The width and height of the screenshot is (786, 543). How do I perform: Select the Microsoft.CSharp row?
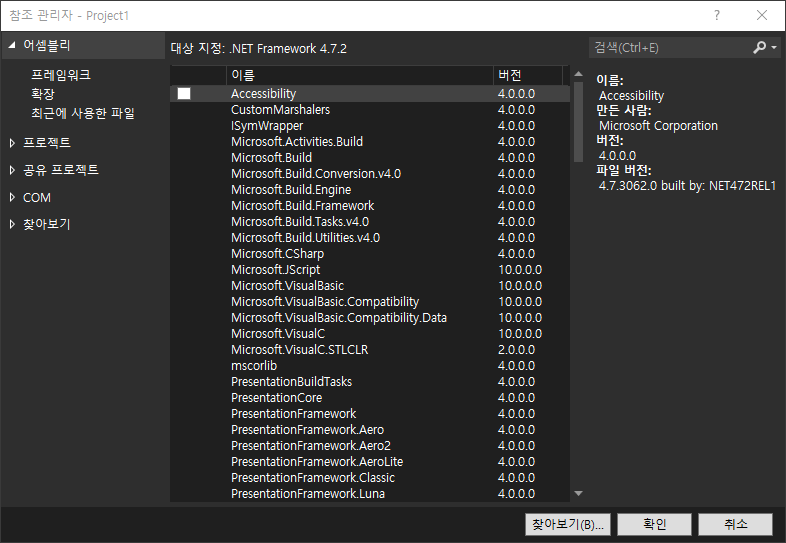point(370,254)
